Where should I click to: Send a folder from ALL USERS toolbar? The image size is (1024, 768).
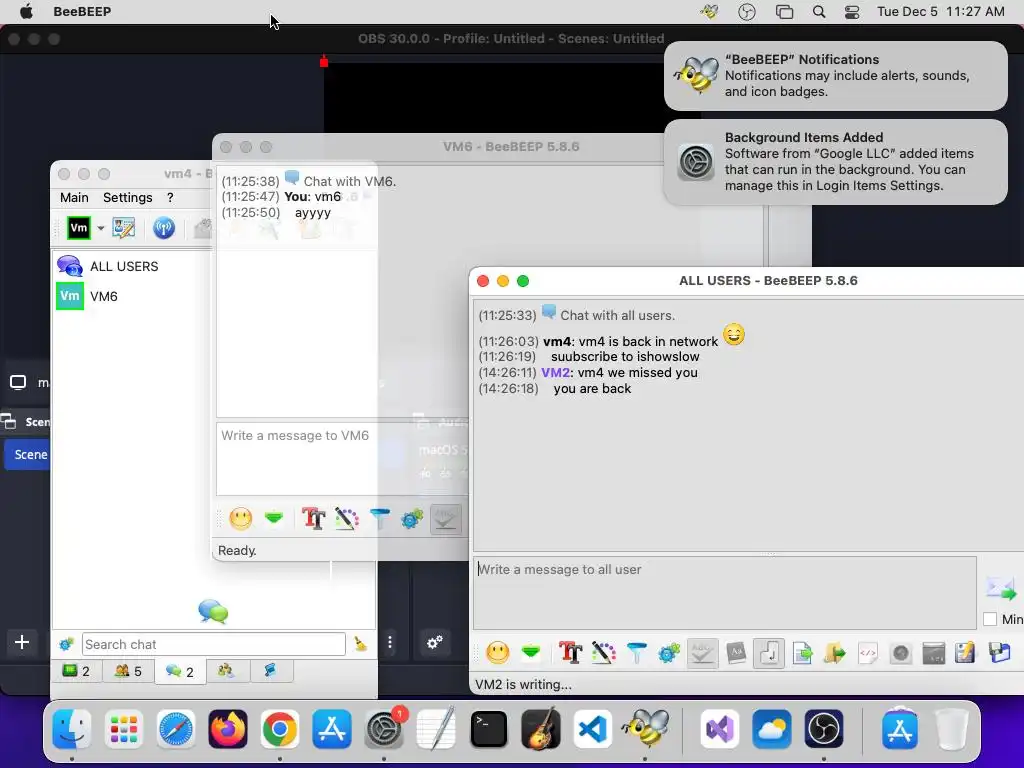835,652
